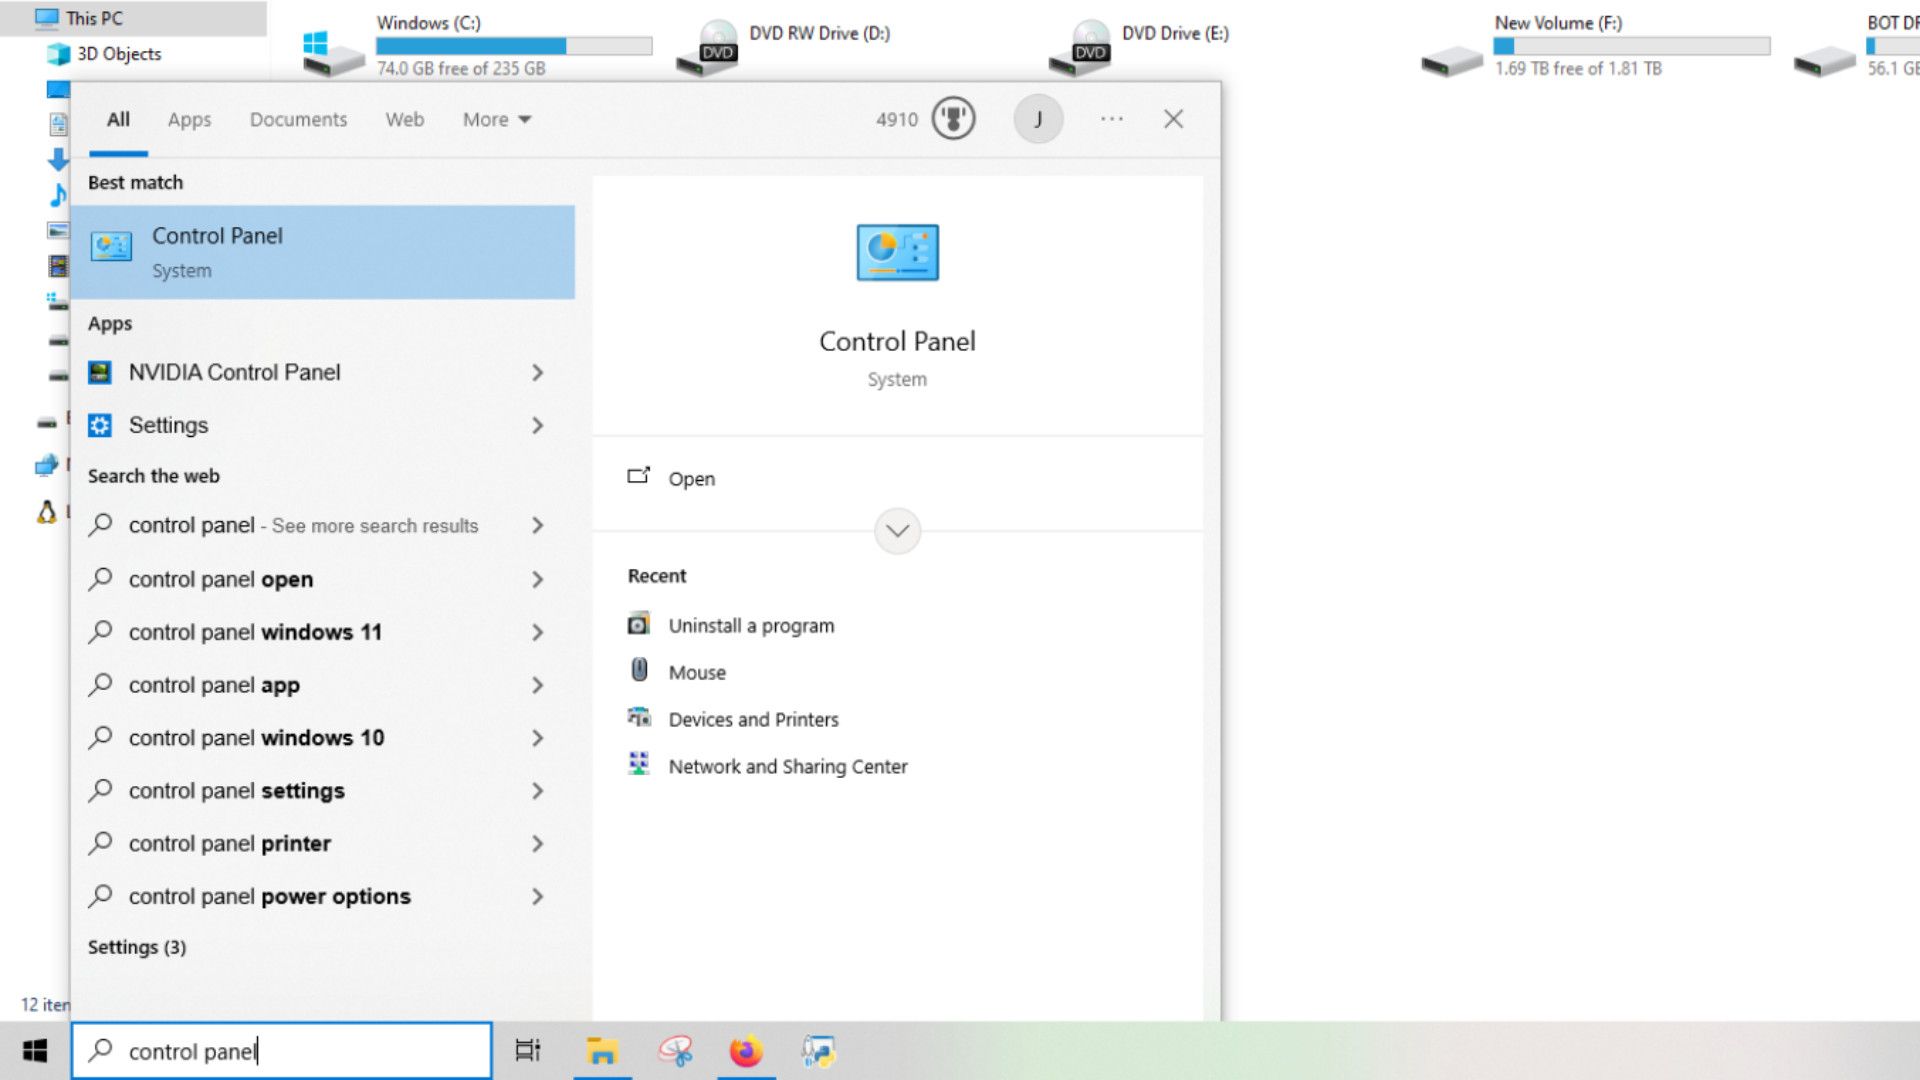Select the Windows (C:) drive icon

tap(333, 54)
